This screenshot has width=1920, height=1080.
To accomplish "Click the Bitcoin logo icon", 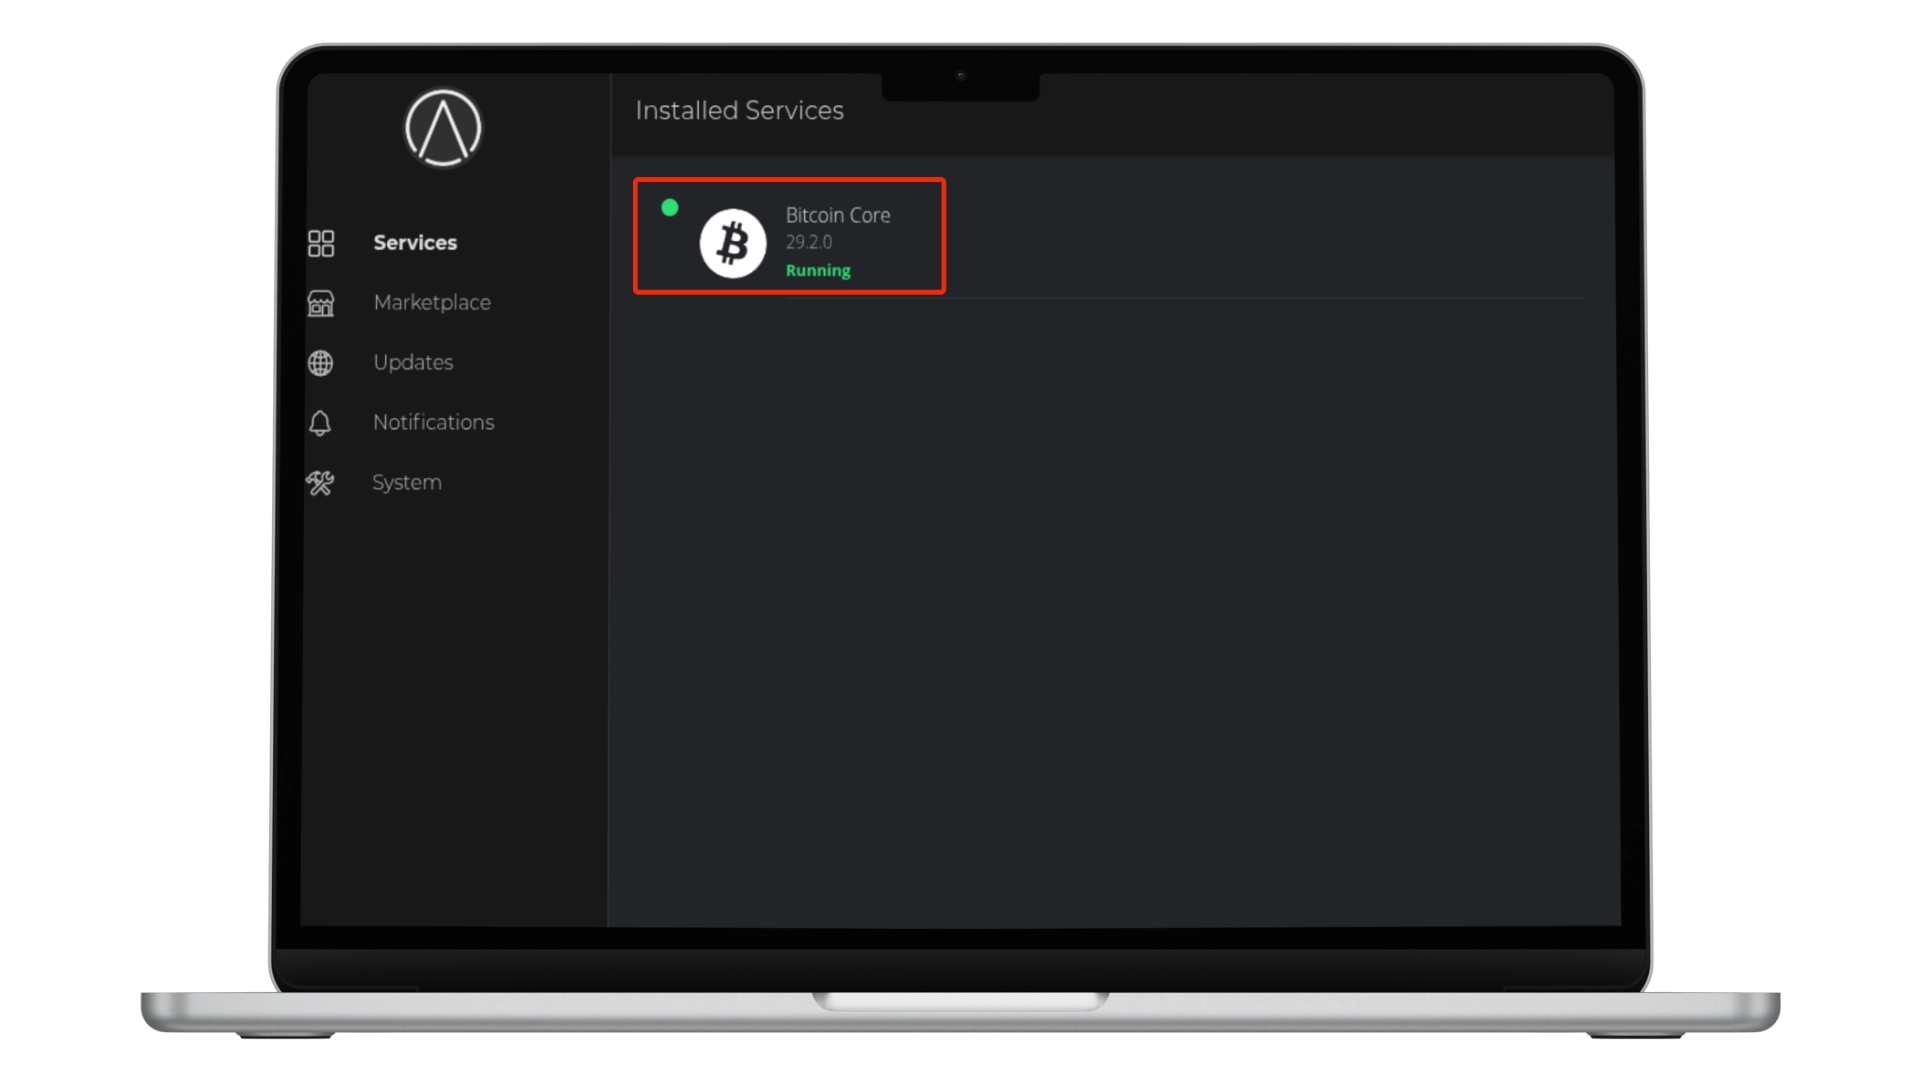I will click(733, 243).
